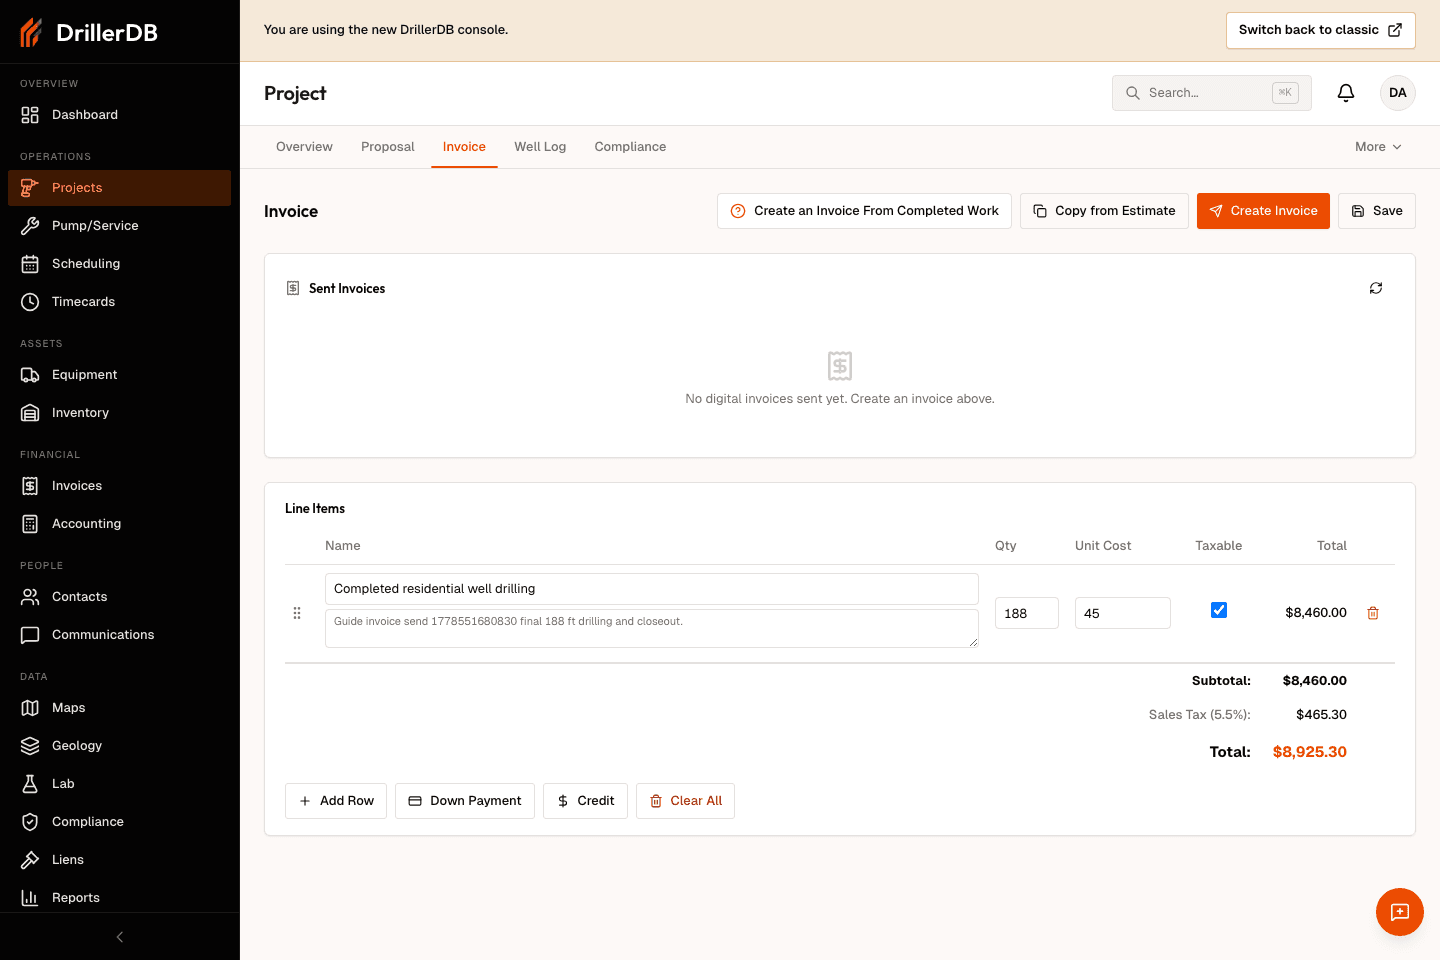The height and width of the screenshot is (960, 1440).
Task: Open Lab section
Action: tap(119, 784)
